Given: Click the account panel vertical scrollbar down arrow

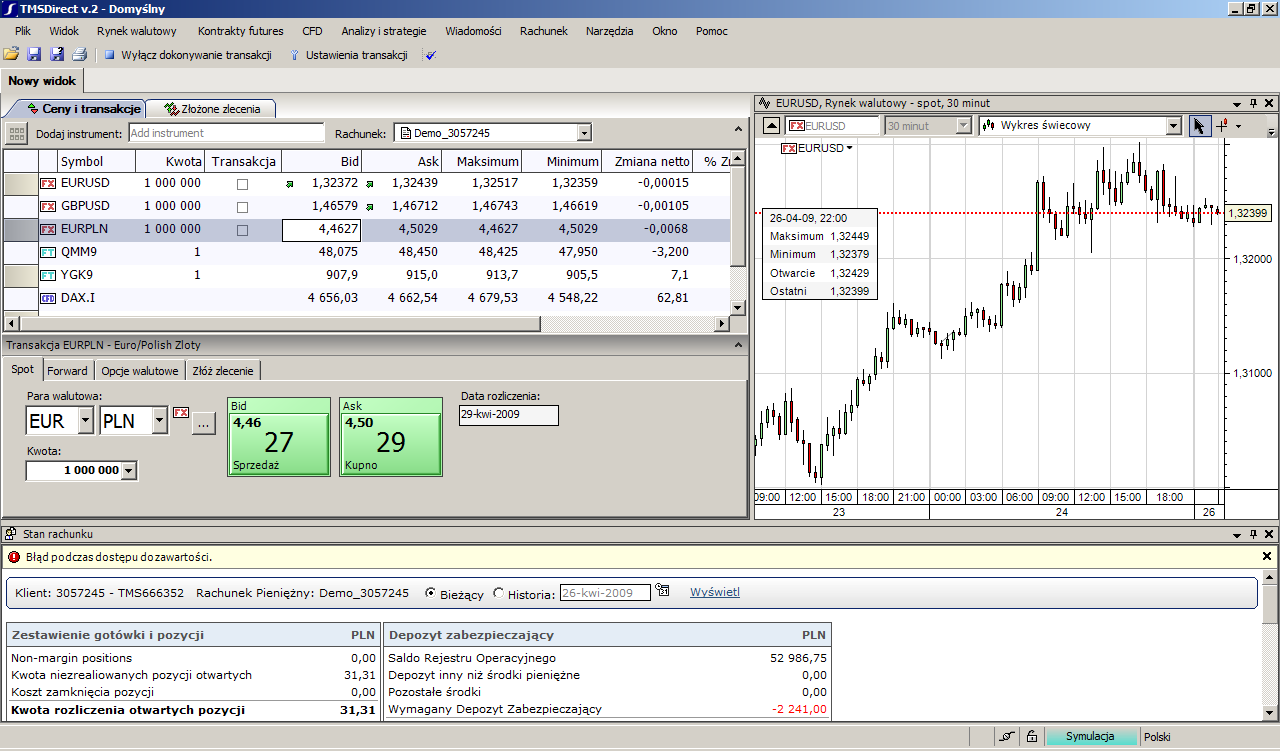Looking at the screenshot, I should click(x=1270, y=714).
